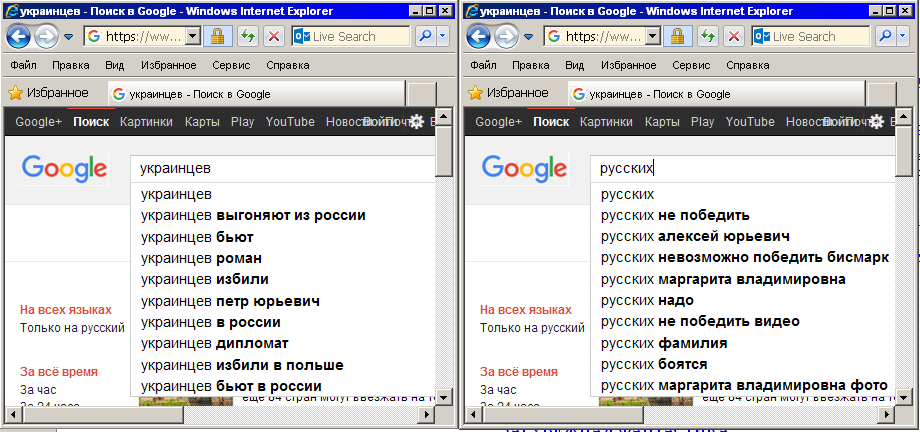
Task: Open recent pages arrow in right window
Action: click(529, 37)
